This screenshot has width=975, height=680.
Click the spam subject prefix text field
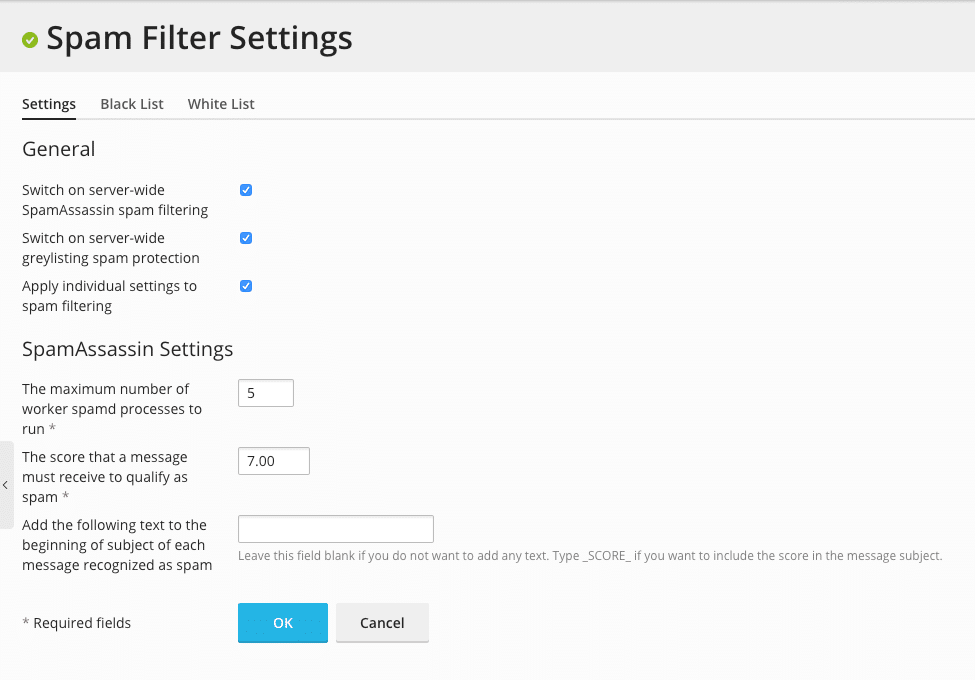point(335,529)
